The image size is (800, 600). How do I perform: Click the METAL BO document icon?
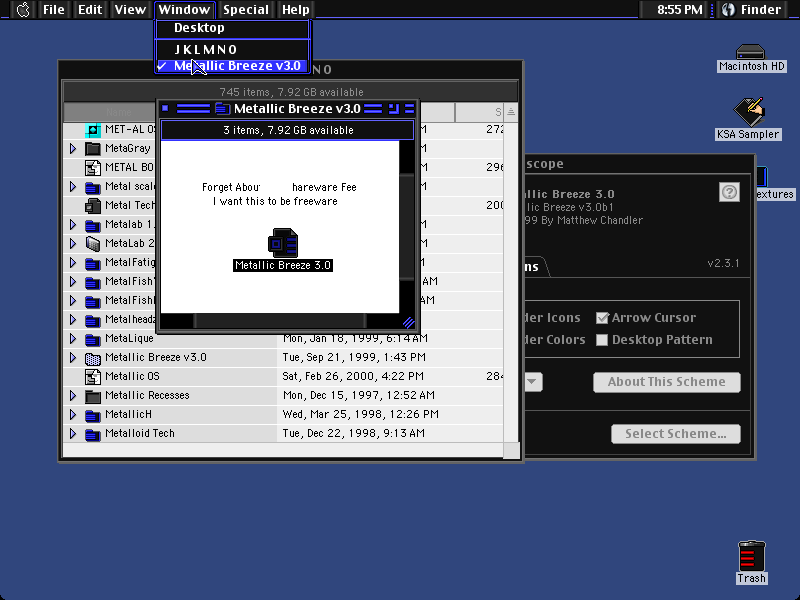(x=92, y=168)
